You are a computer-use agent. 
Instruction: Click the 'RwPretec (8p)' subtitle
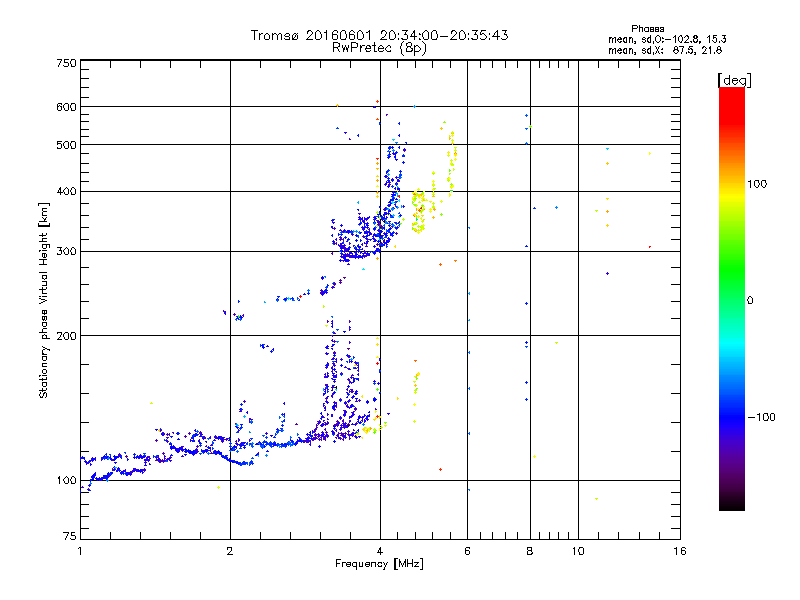coord(379,48)
